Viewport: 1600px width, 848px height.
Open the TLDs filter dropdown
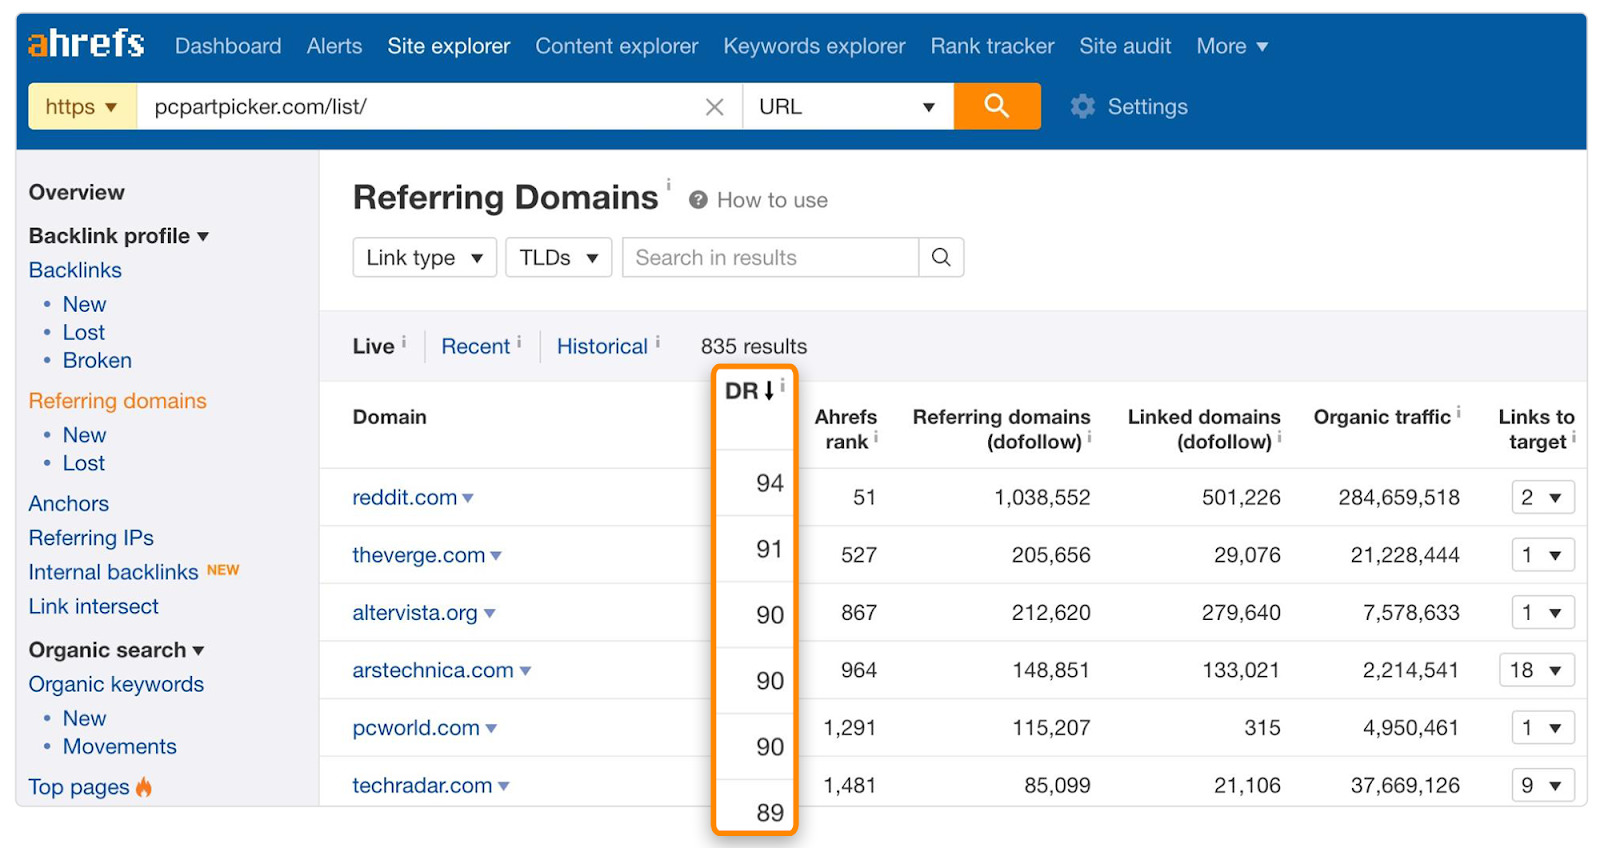(x=558, y=257)
